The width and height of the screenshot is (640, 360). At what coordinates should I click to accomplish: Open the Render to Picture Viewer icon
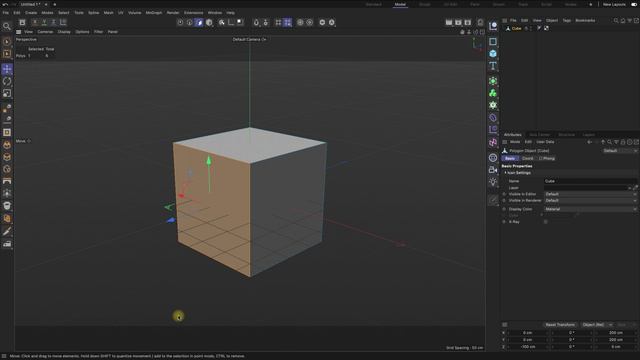pos(458,22)
